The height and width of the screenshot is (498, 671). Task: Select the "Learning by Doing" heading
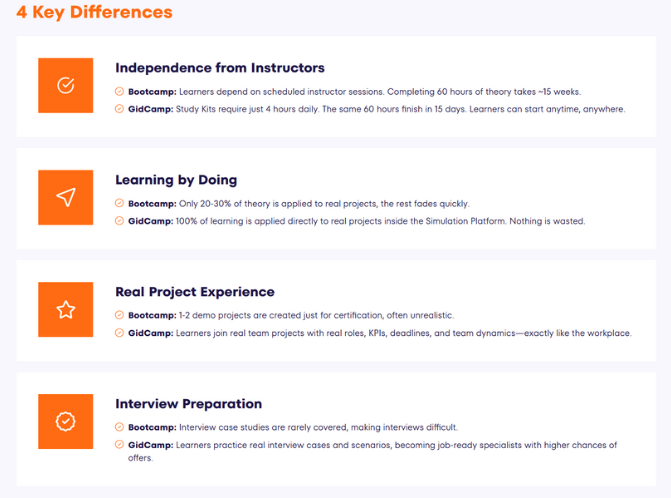[176, 180]
